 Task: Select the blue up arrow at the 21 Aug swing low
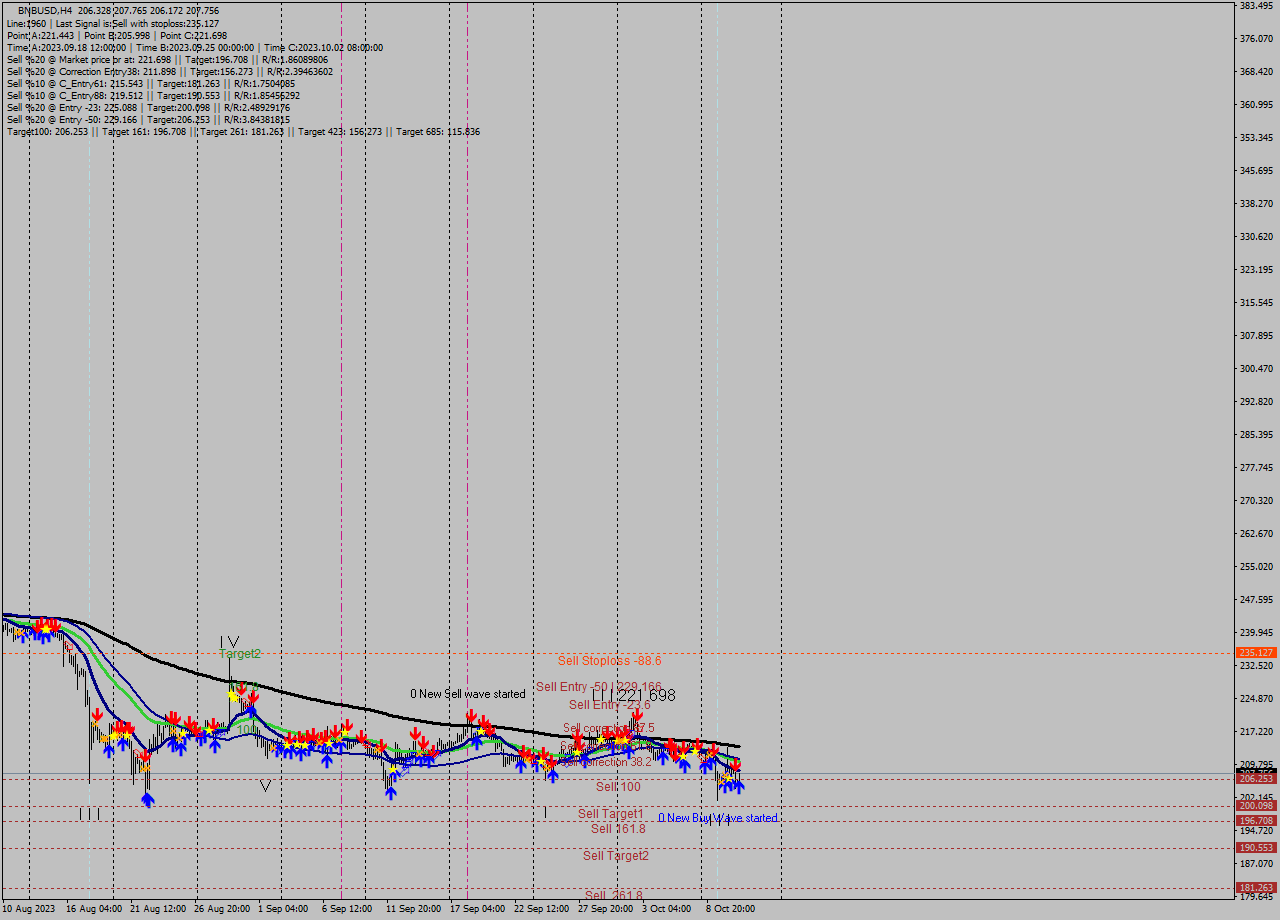point(147,798)
